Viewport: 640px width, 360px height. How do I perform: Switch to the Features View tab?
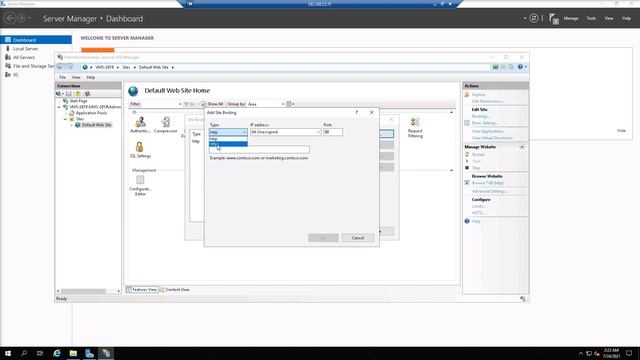(x=142, y=289)
